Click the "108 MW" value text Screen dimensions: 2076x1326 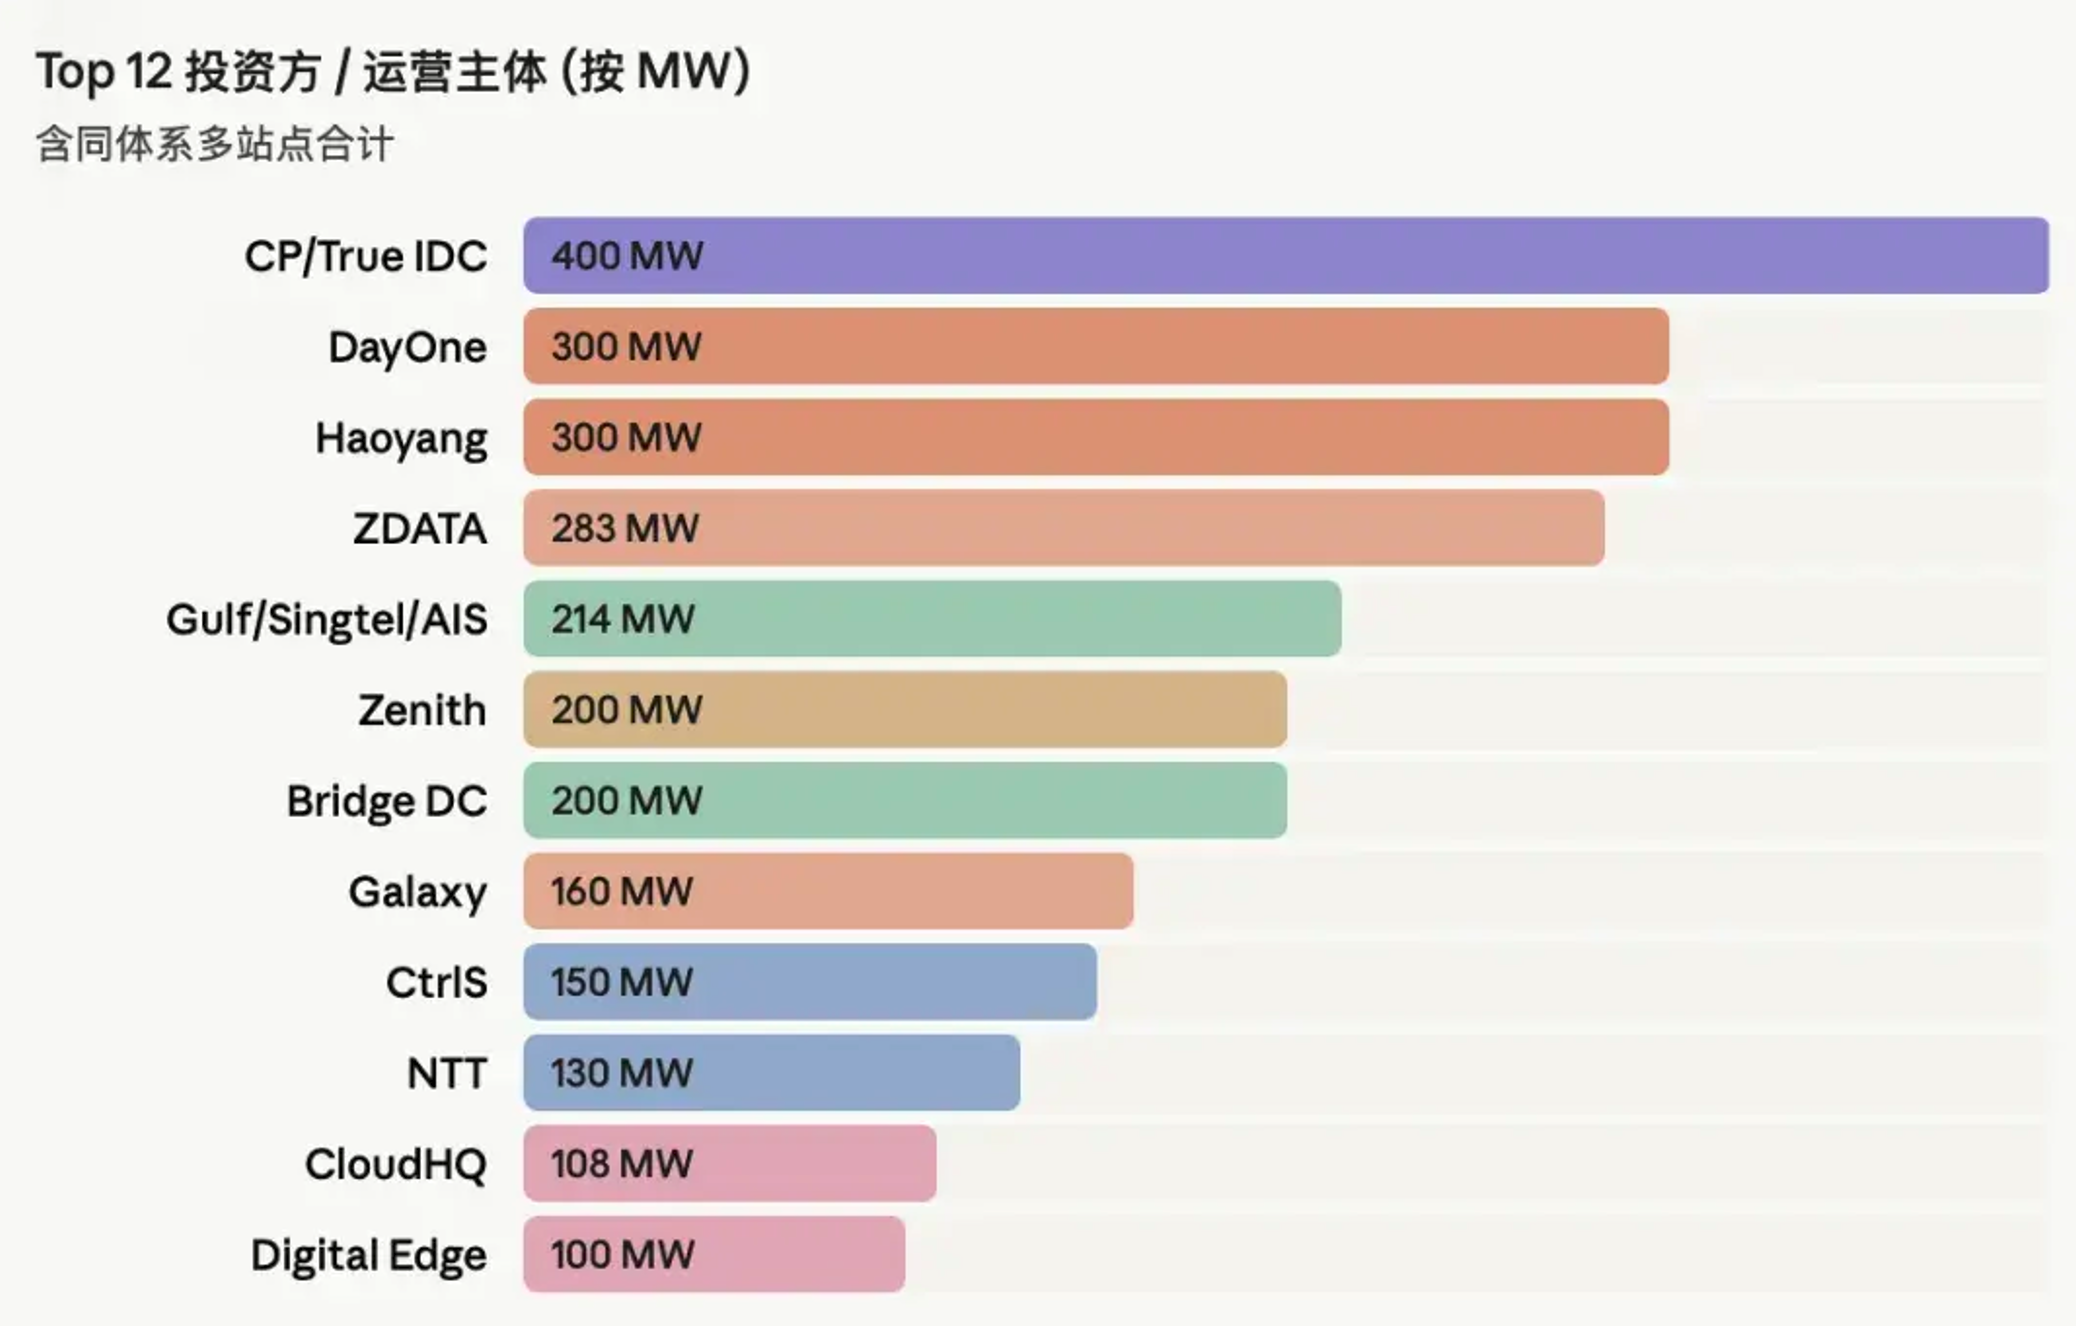(621, 1164)
